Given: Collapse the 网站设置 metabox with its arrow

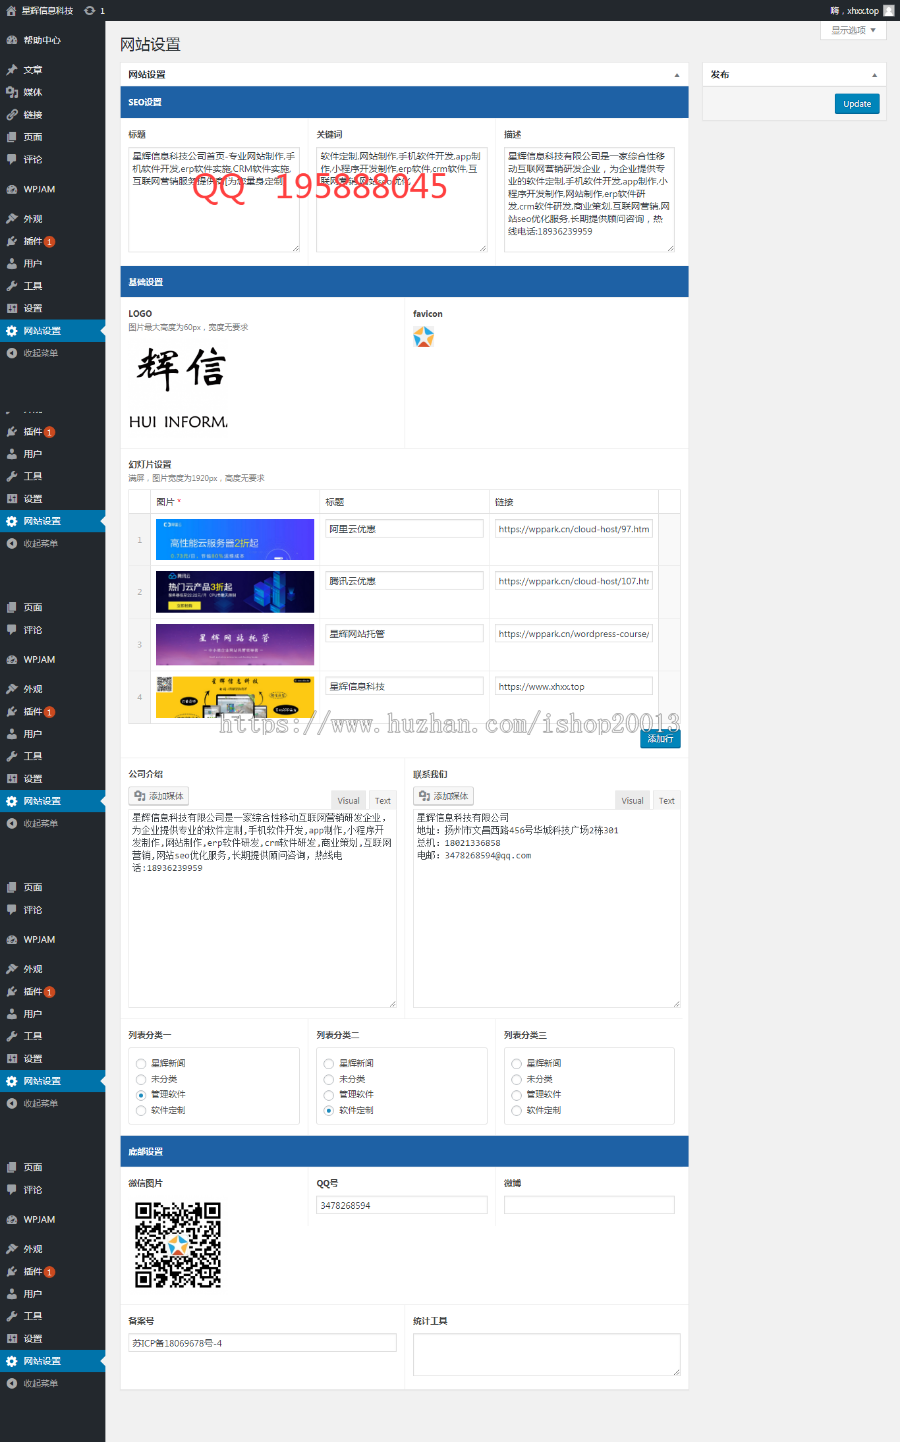Looking at the screenshot, I should (677, 75).
